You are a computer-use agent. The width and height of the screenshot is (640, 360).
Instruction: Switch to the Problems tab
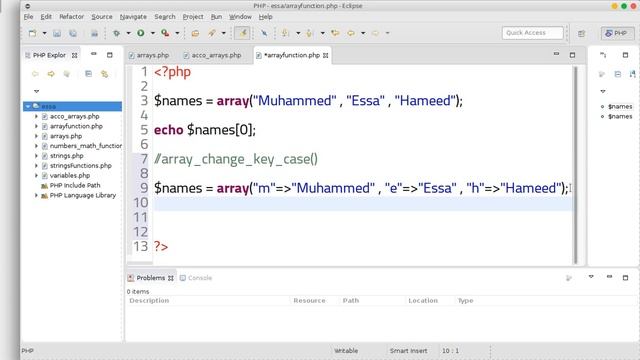[151, 278]
